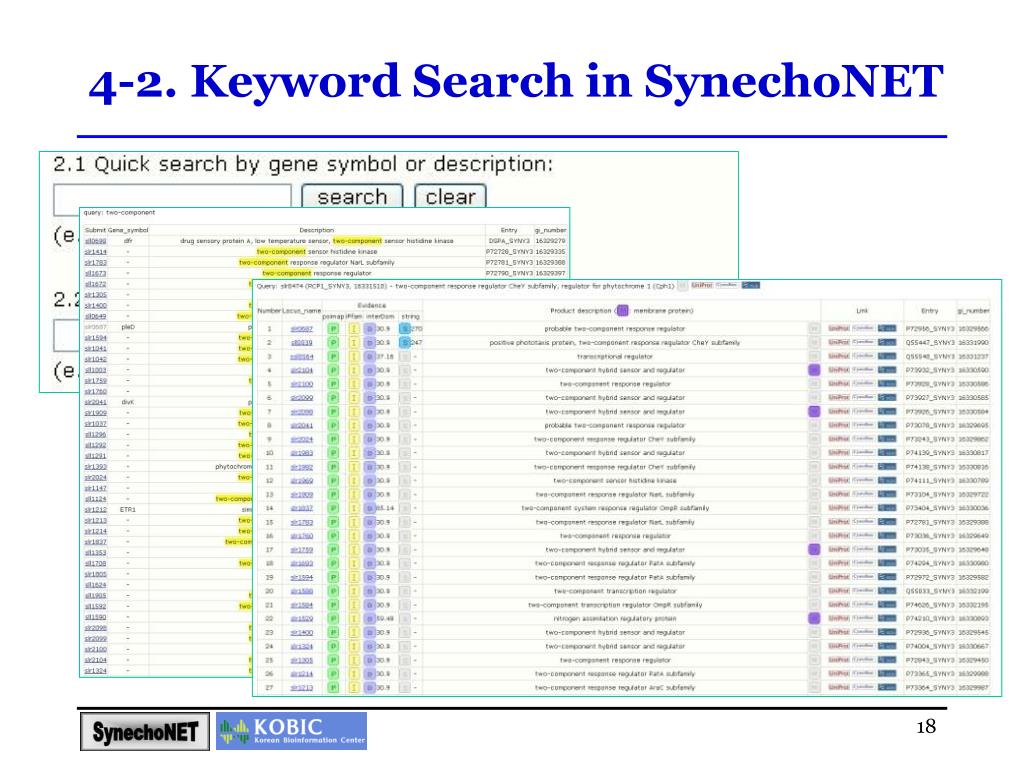Click purple membrane marker in row 22
The width and height of the screenshot is (1024, 768).
tap(814, 618)
